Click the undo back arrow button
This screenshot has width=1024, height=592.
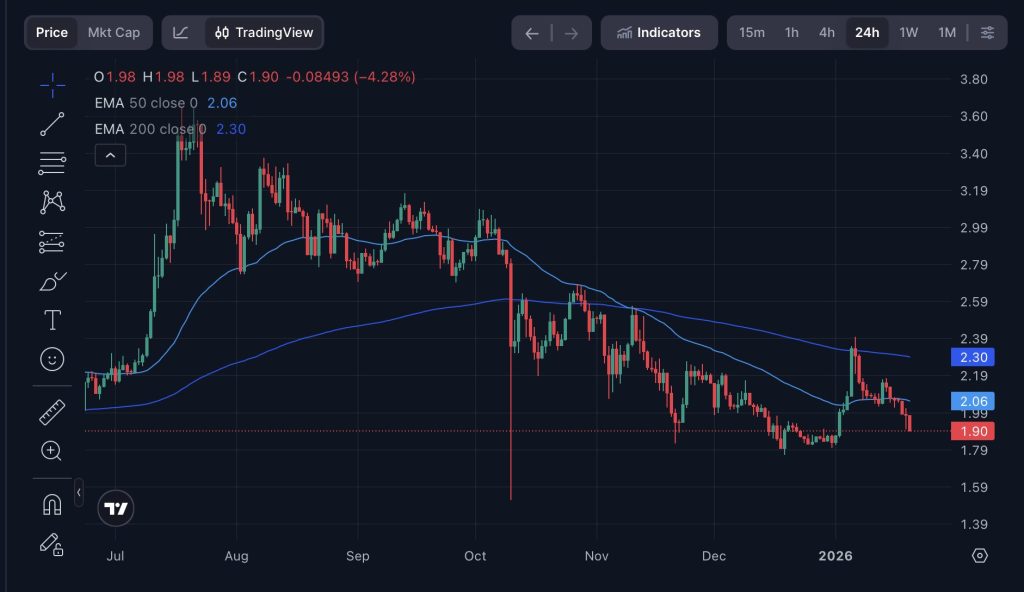(532, 33)
